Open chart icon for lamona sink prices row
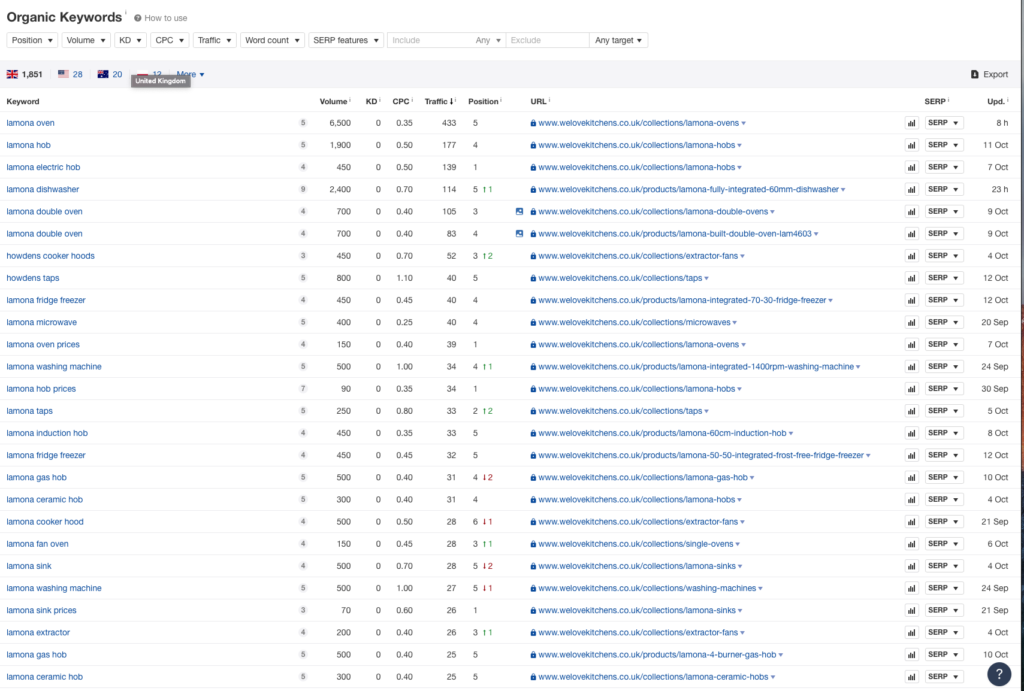 [x=912, y=611]
